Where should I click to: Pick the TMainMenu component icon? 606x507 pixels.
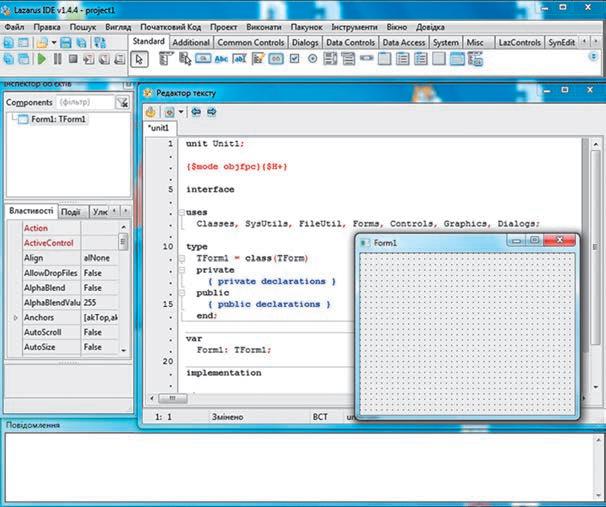tap(166, 59)
